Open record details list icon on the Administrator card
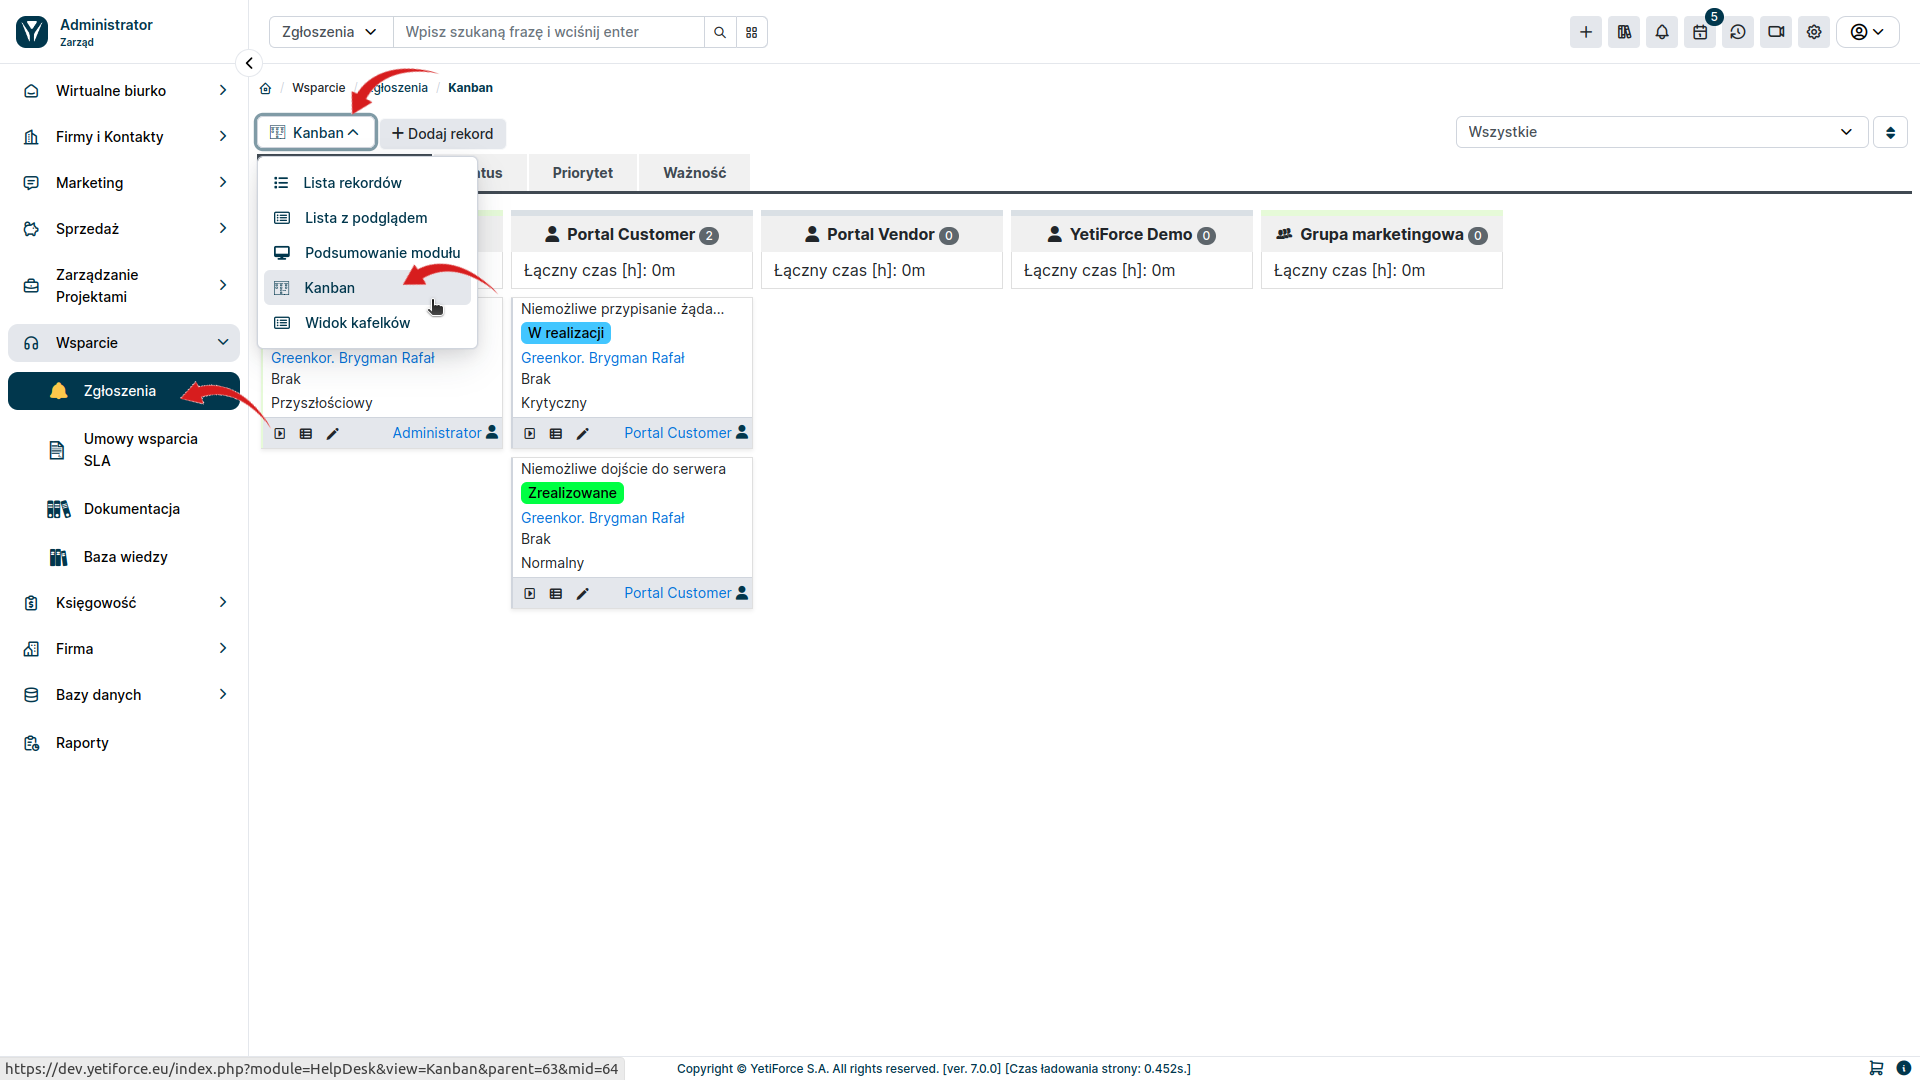This screenshot has width=1920, height=1080. pos(306,434)
